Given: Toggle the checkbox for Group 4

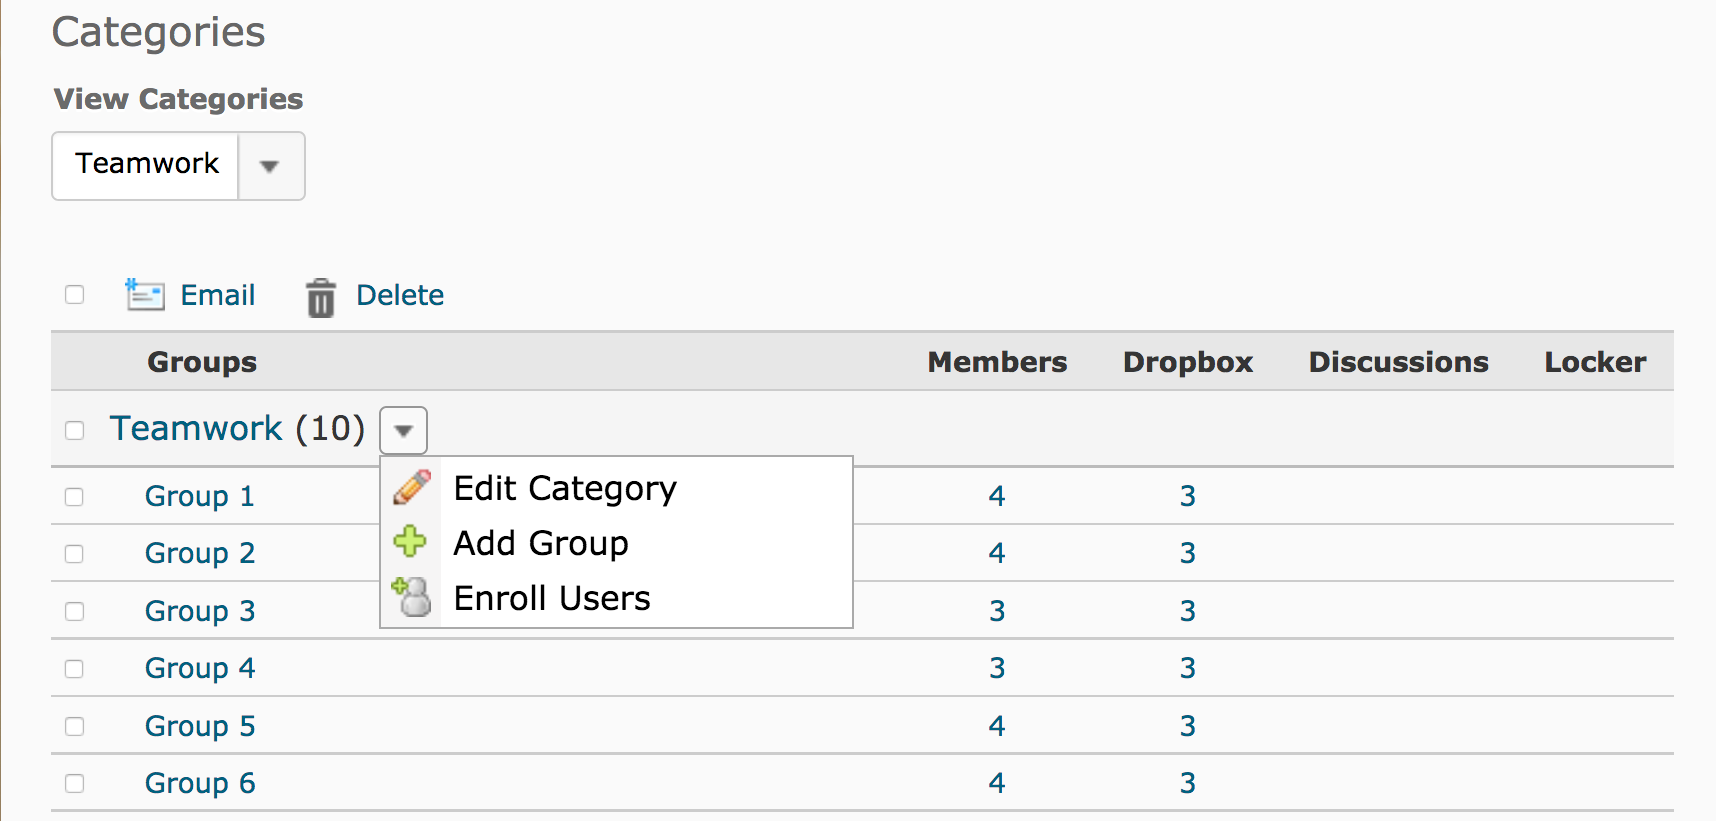Looking at the screenshot, I should click(74, 669).
